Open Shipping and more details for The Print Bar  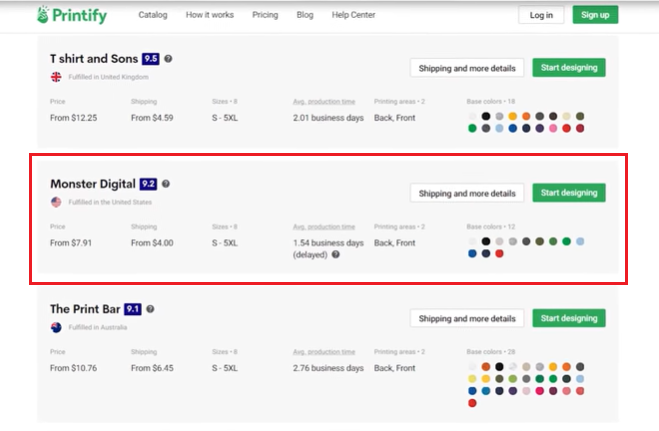[x=467, y=318]
